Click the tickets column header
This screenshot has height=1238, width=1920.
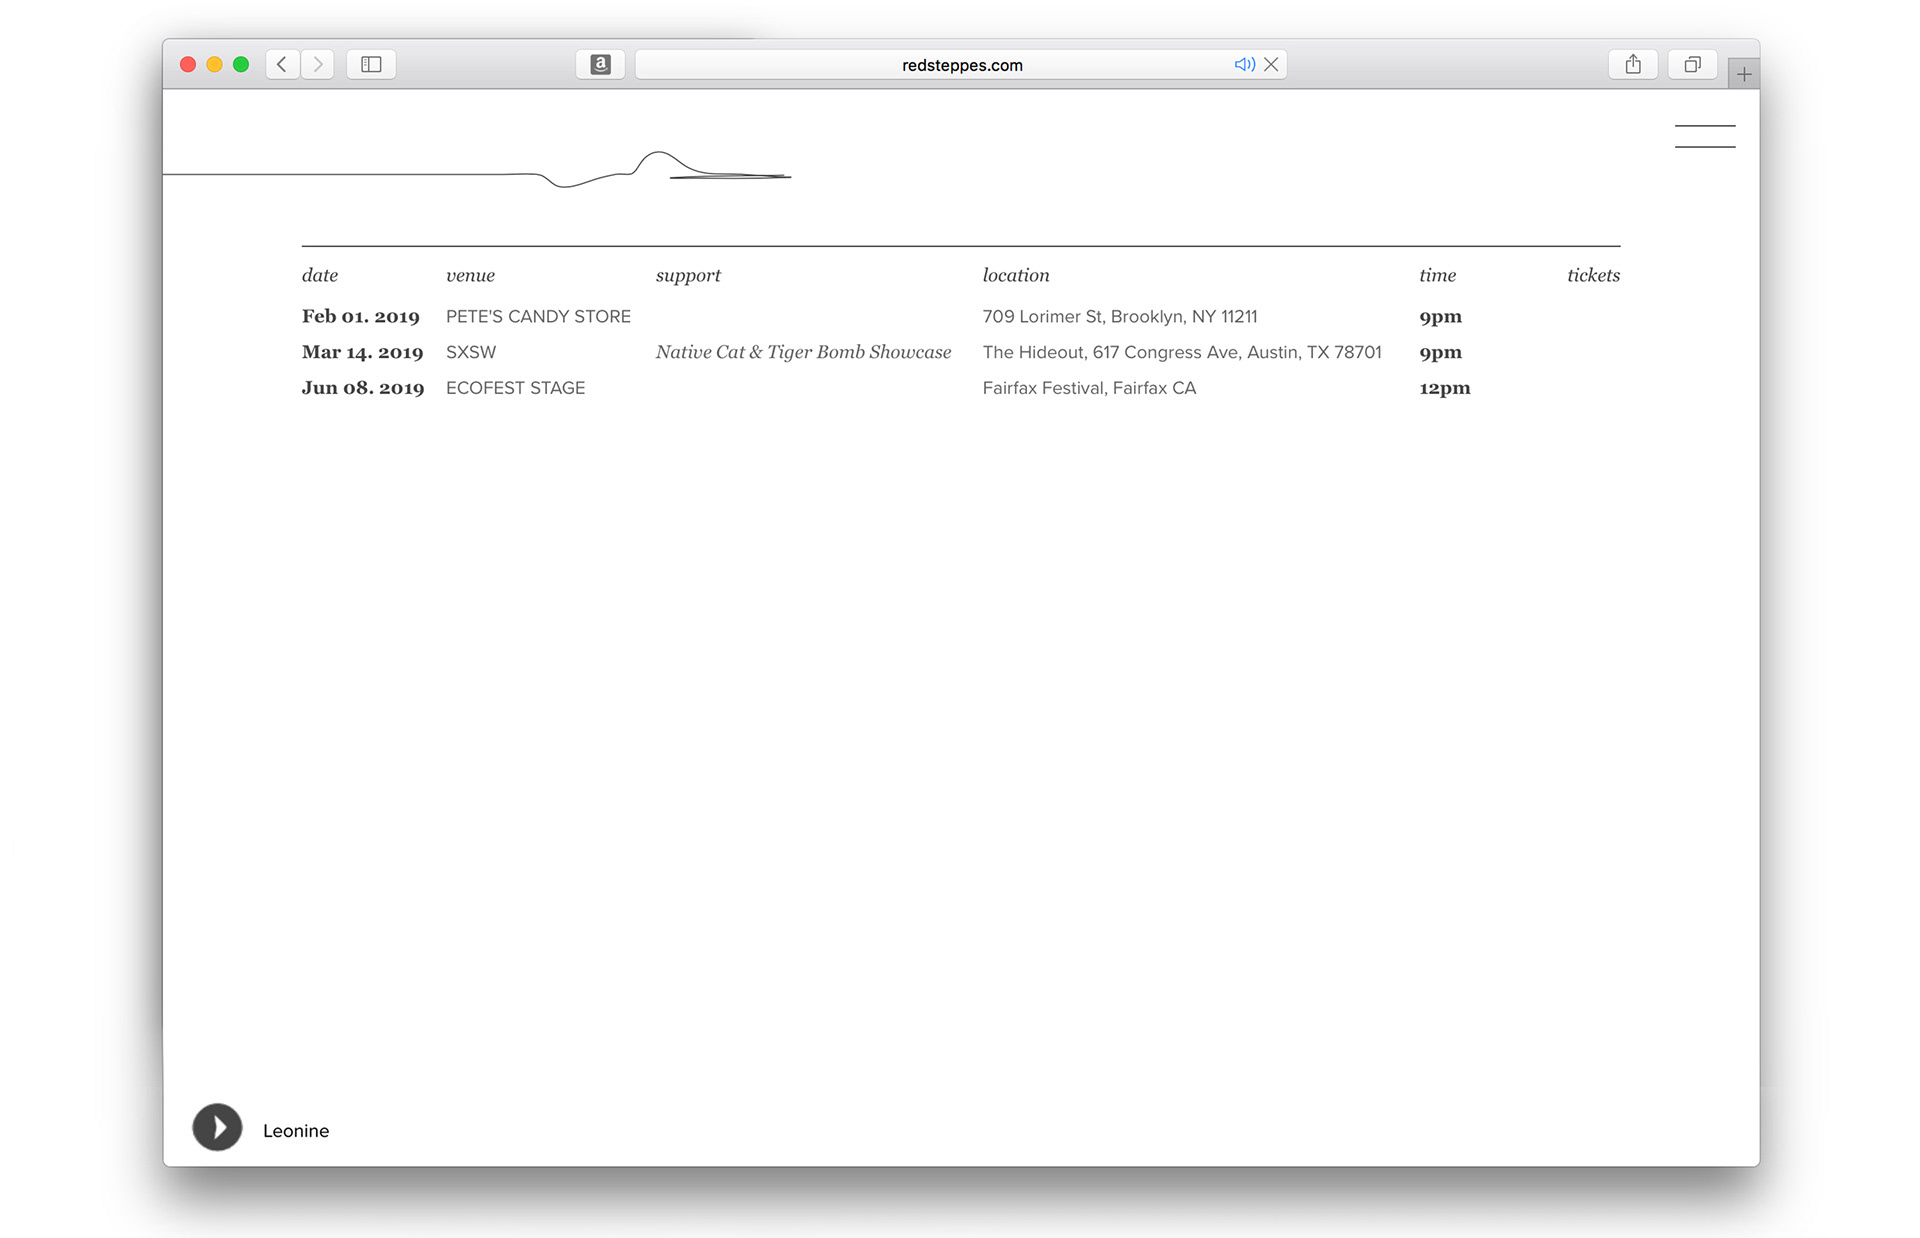[1593, 275]
